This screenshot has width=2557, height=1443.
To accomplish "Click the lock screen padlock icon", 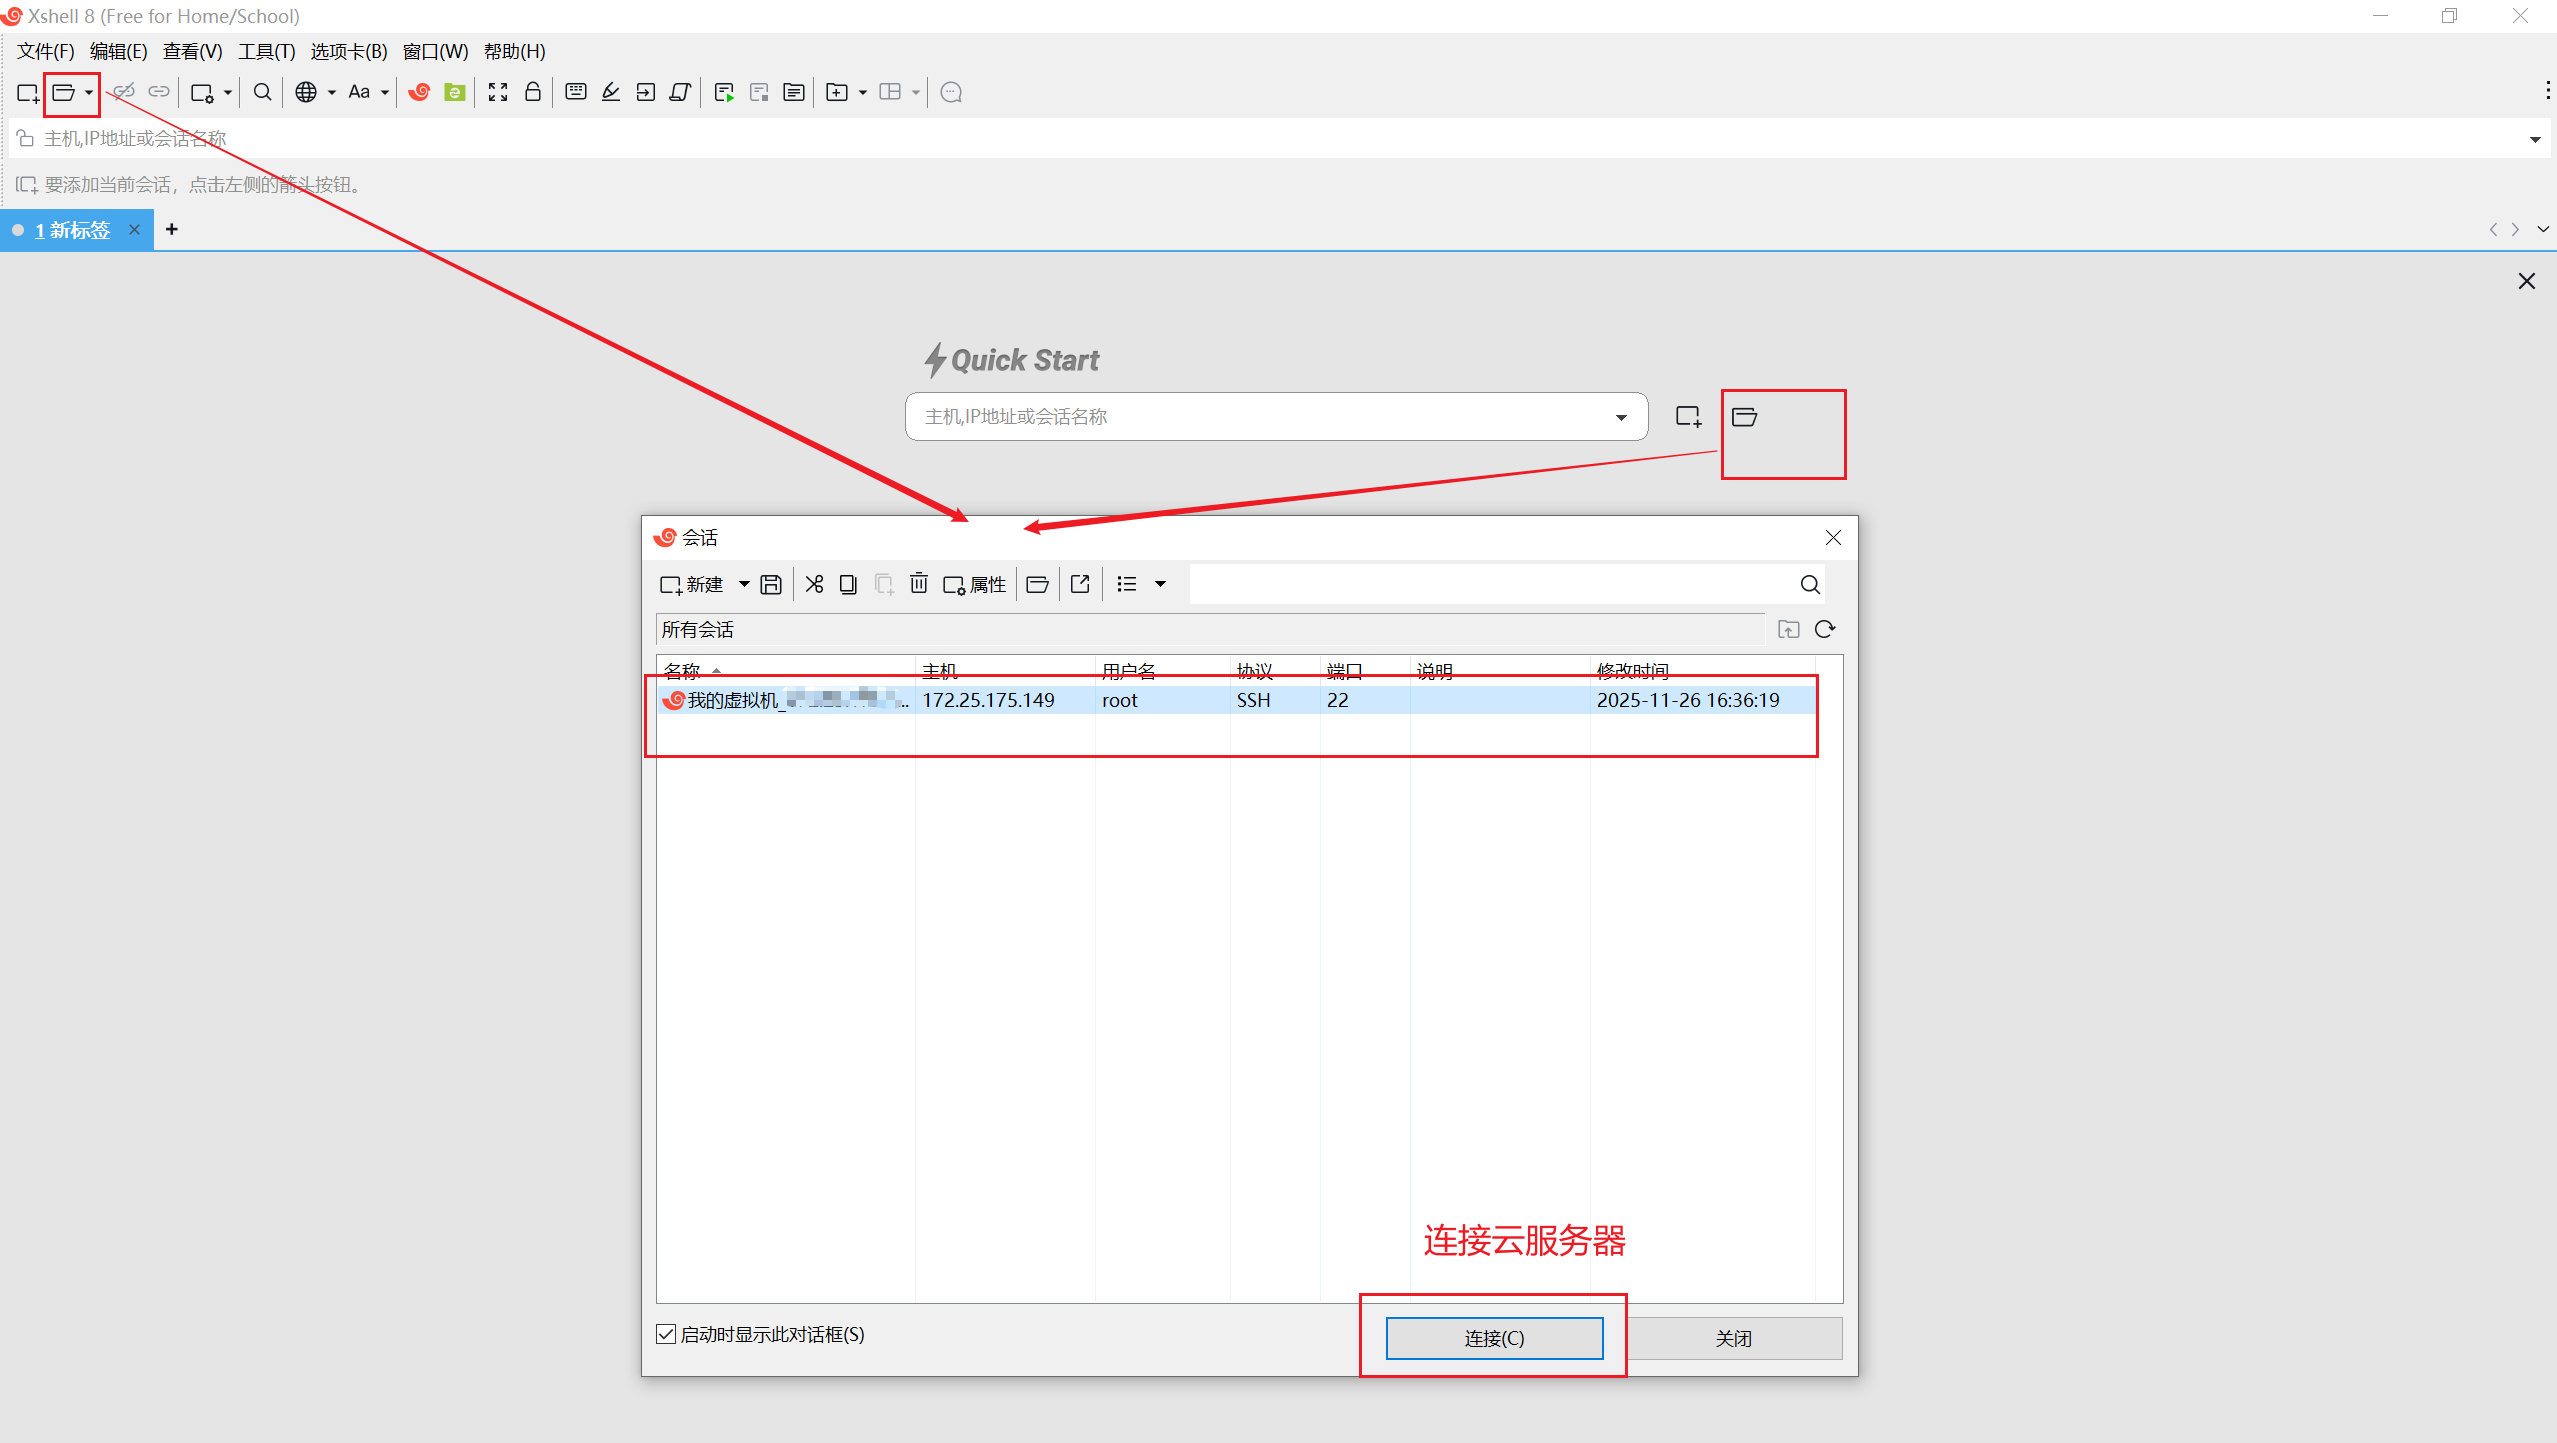I will 533,92.
